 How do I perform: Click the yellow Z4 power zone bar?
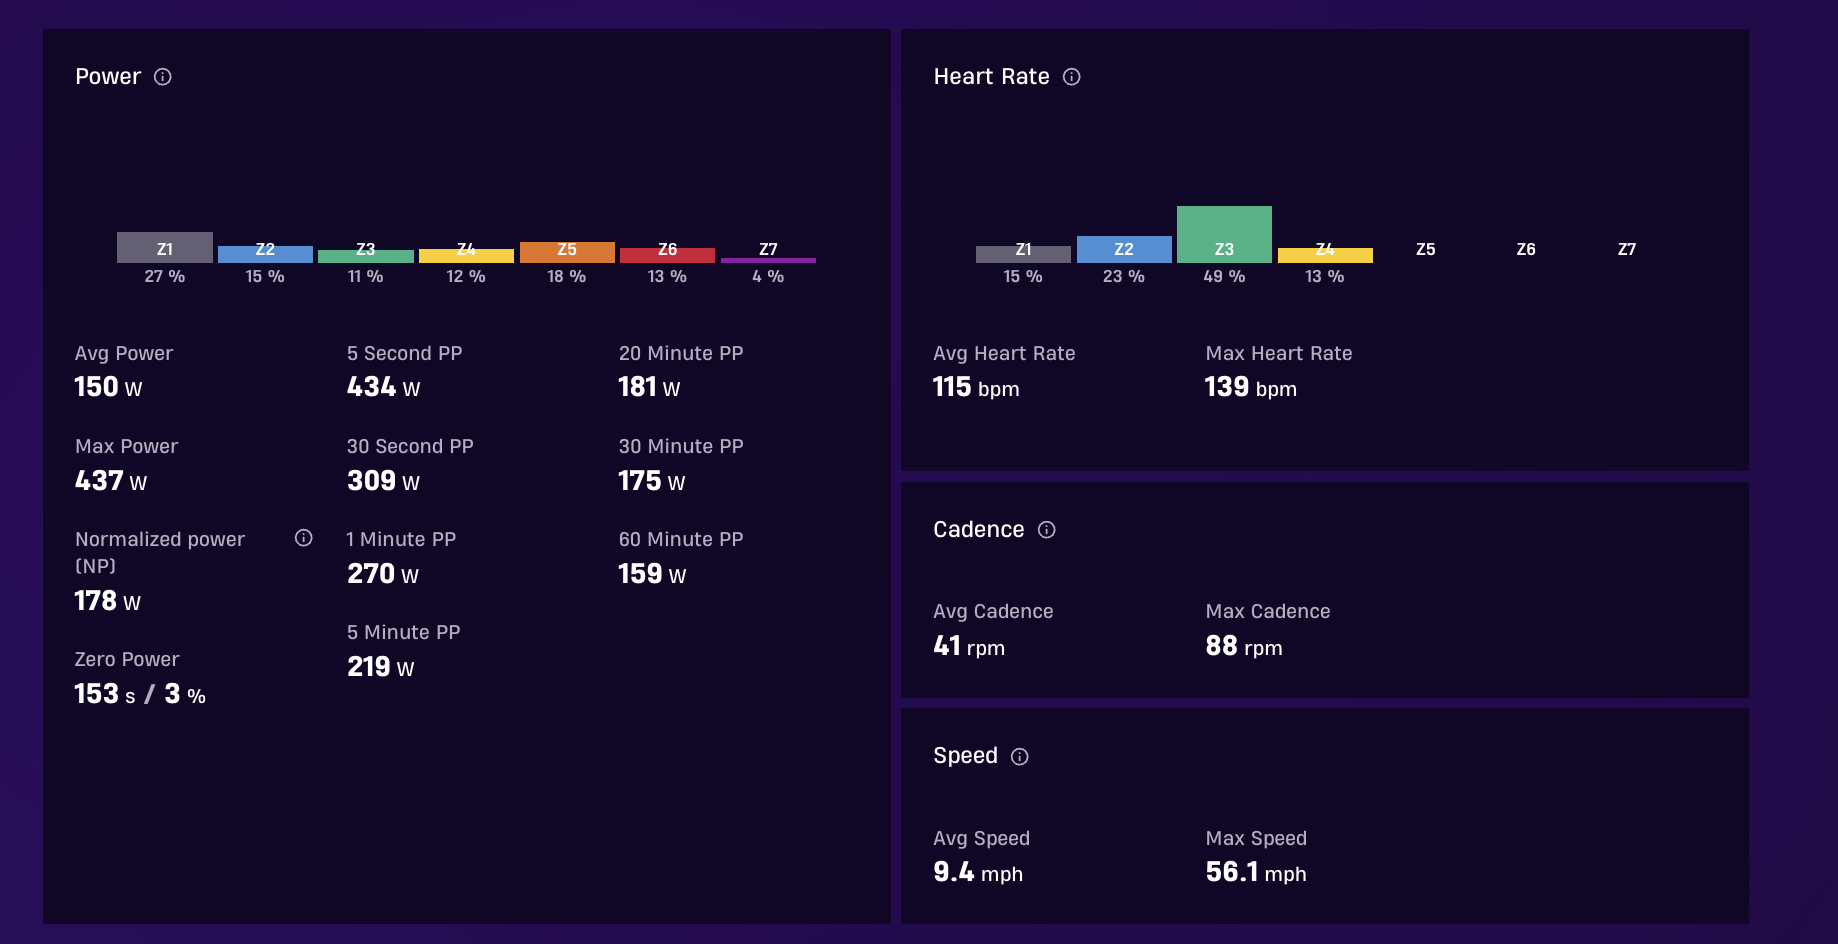click(466, 256)
